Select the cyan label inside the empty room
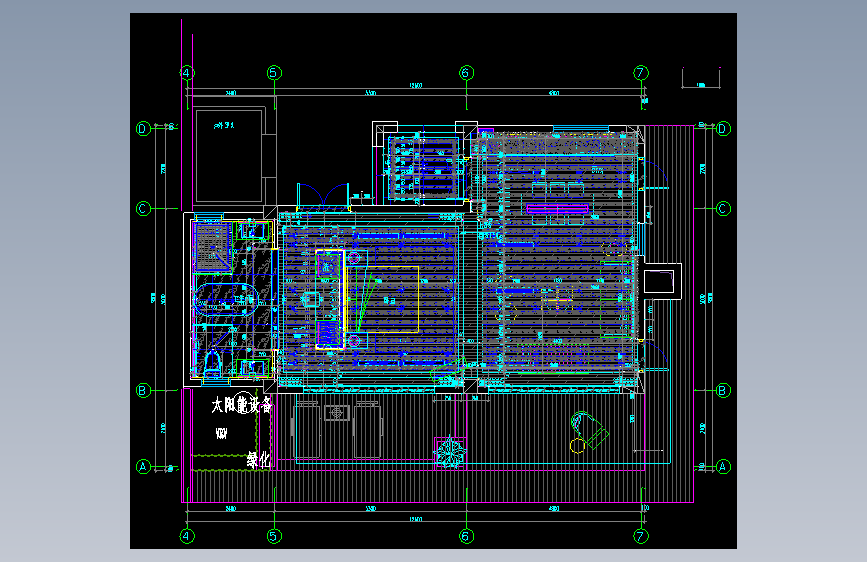867x562 pixels. point(224,126)
